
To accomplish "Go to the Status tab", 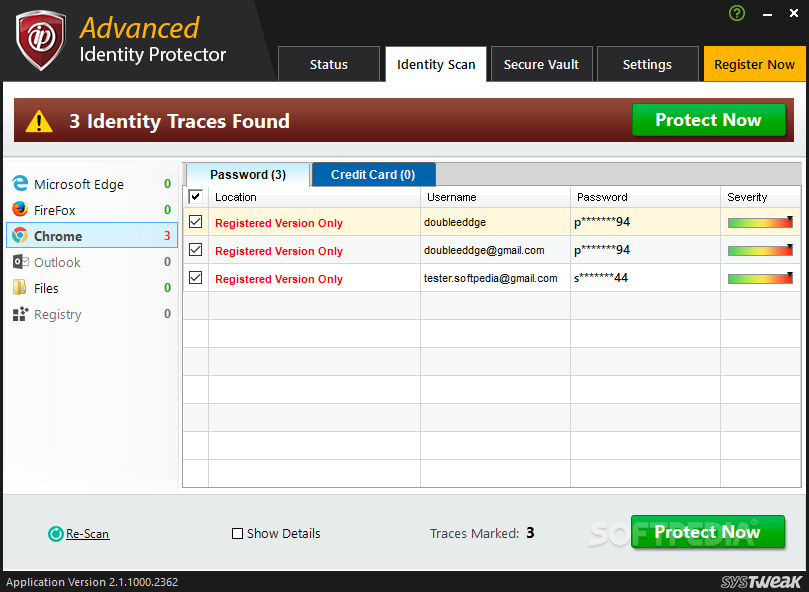I will 328,63.
